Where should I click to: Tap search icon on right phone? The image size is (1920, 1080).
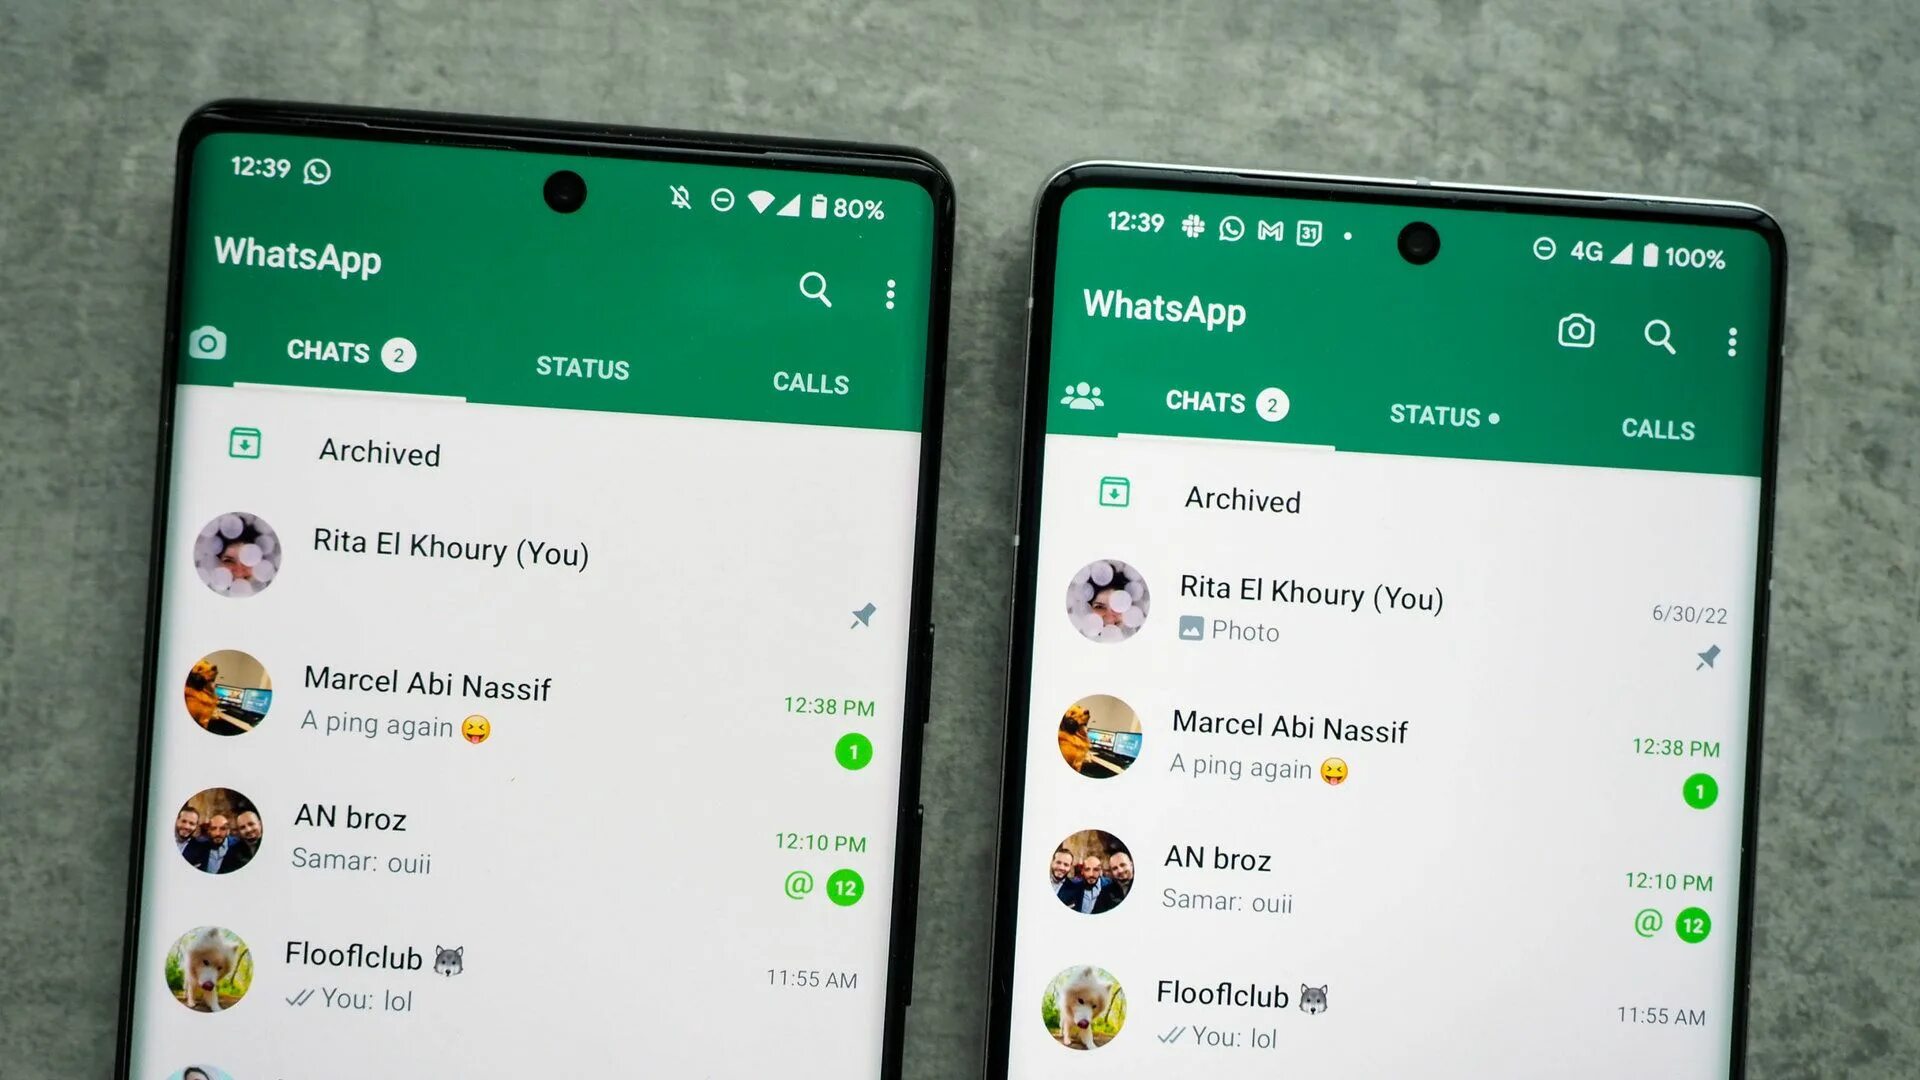pos(1659,335)
